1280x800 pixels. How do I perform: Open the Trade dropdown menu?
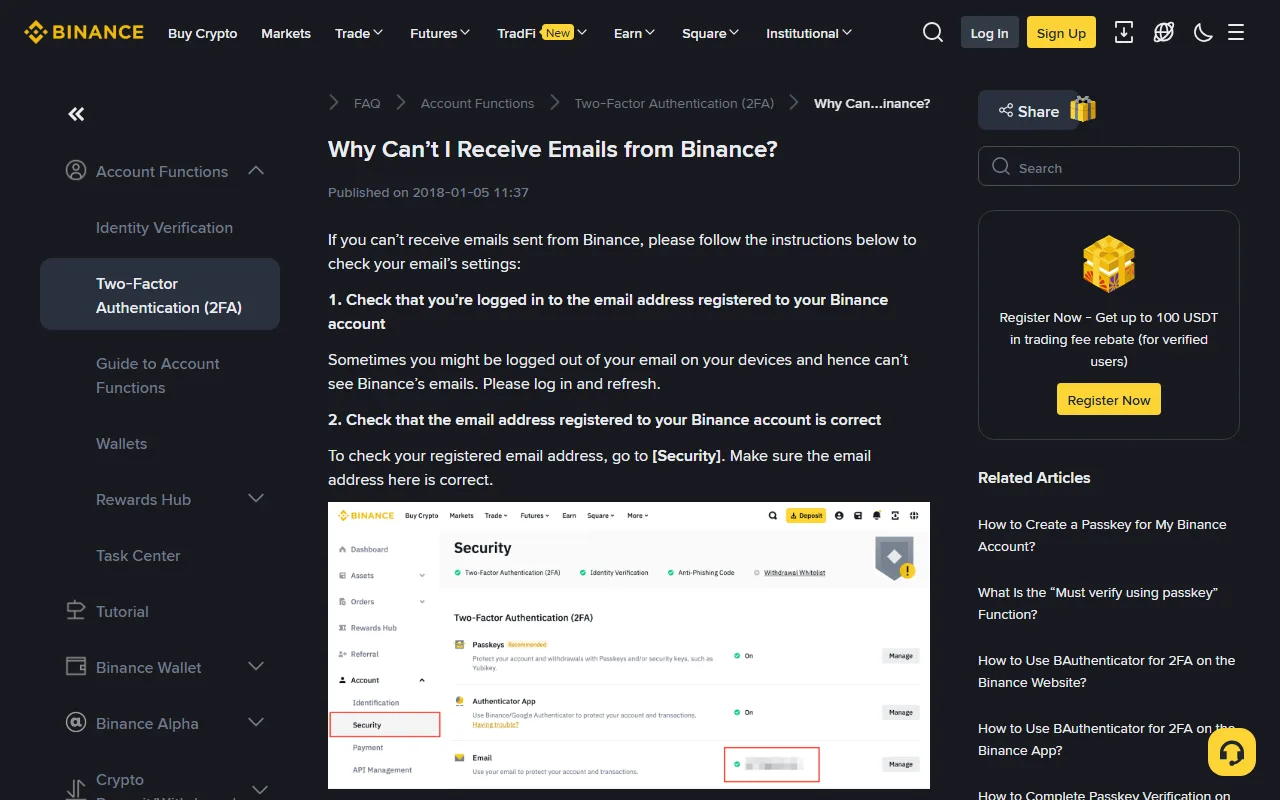click(x=359, y=33)
